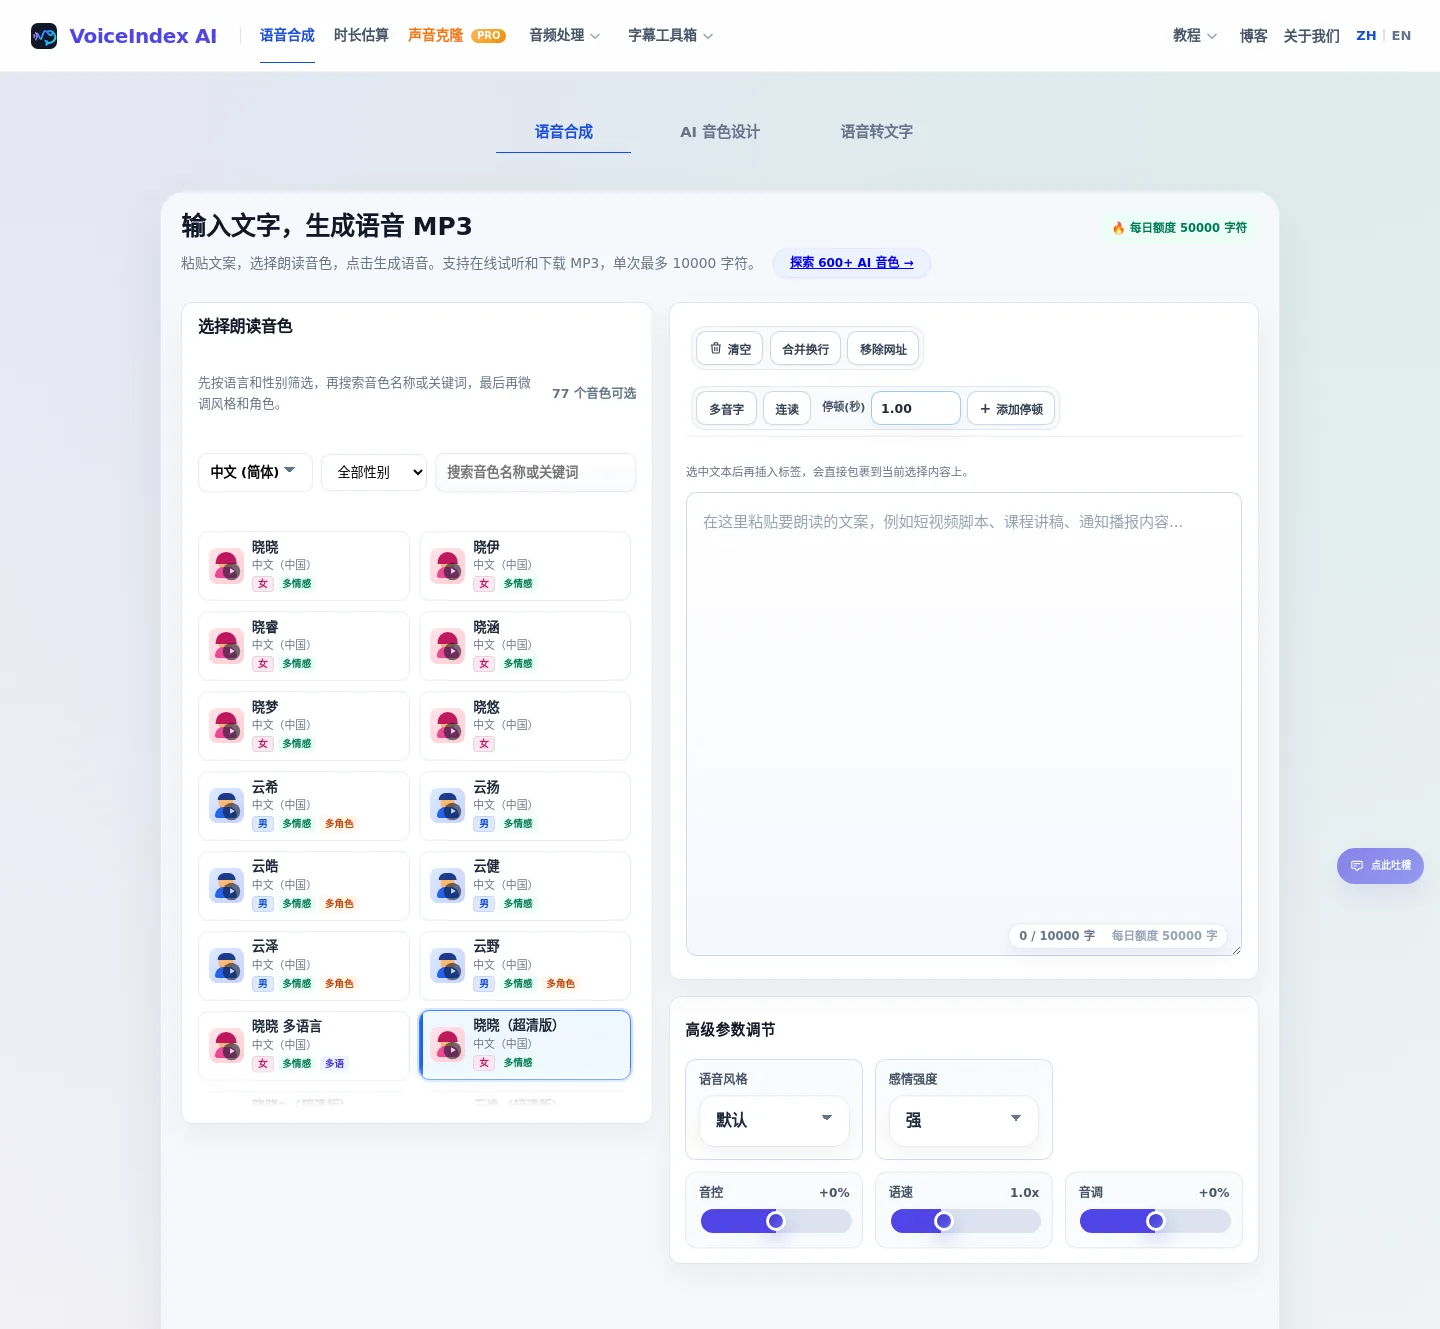Play preview of voice 晓晓 avatar
This screenshot has height=1329, width=1440.
click(227, 566)
